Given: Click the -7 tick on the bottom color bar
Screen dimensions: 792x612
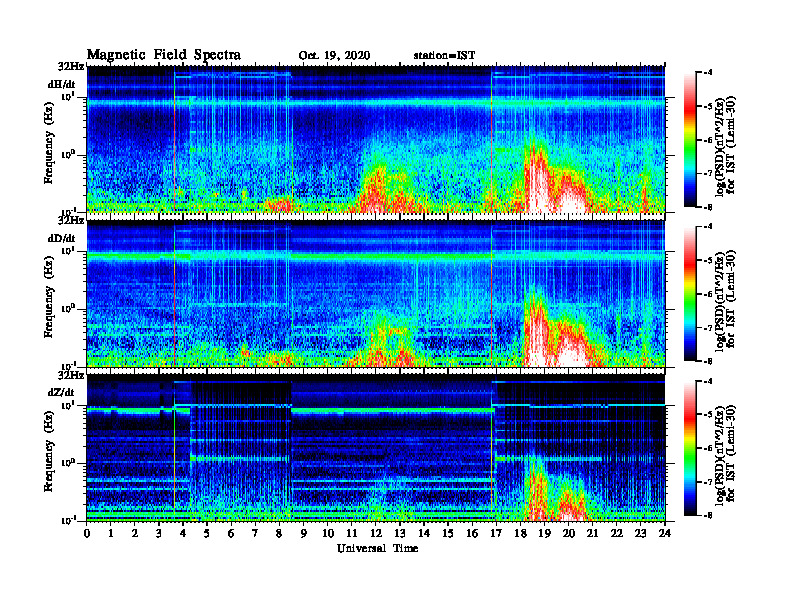Looking at the screenshot, I should [x=706, y=482].
